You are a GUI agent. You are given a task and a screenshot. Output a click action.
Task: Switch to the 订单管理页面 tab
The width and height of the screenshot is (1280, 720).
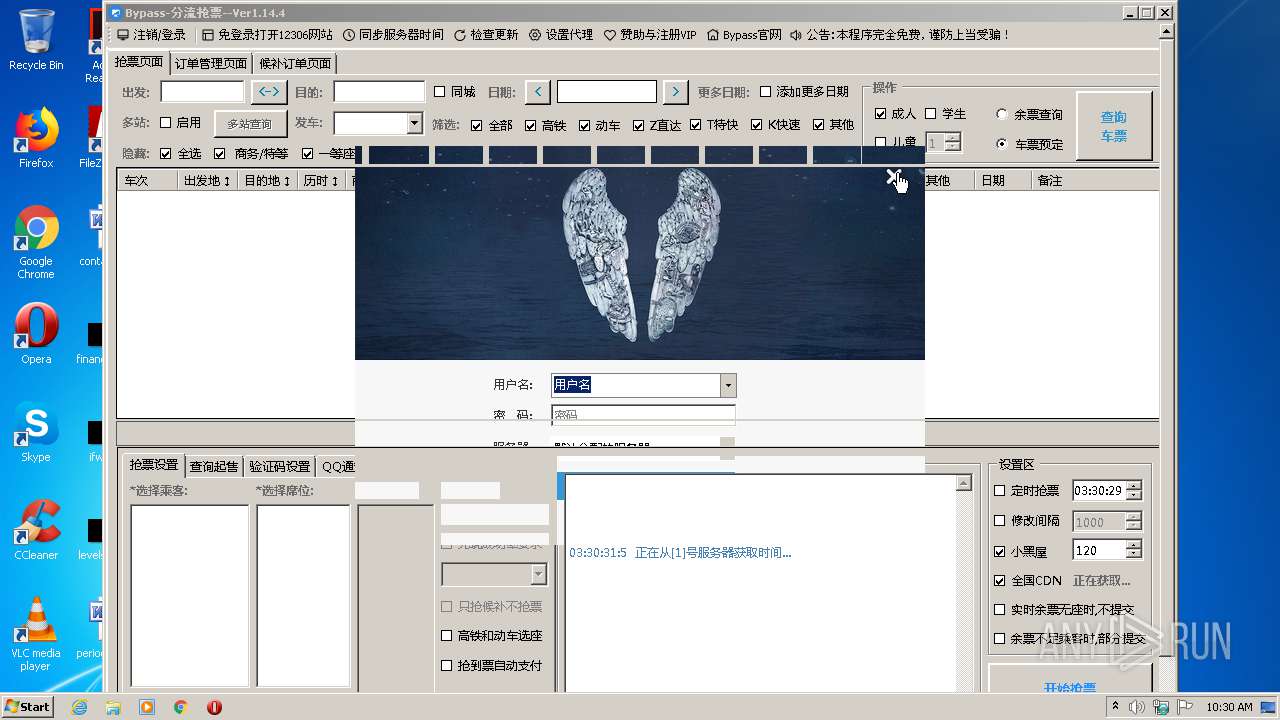[211, 63]
